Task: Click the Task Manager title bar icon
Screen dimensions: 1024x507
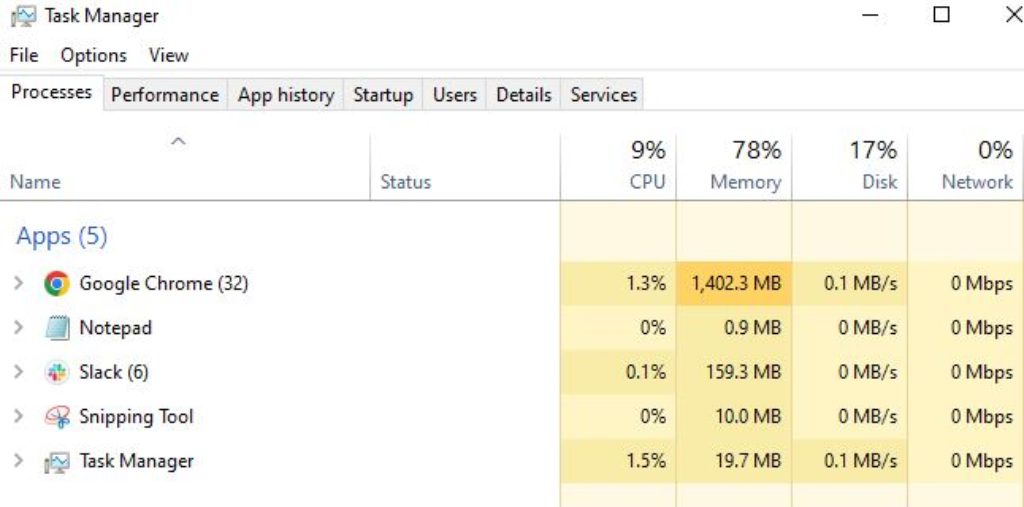Action: (22, 16)
